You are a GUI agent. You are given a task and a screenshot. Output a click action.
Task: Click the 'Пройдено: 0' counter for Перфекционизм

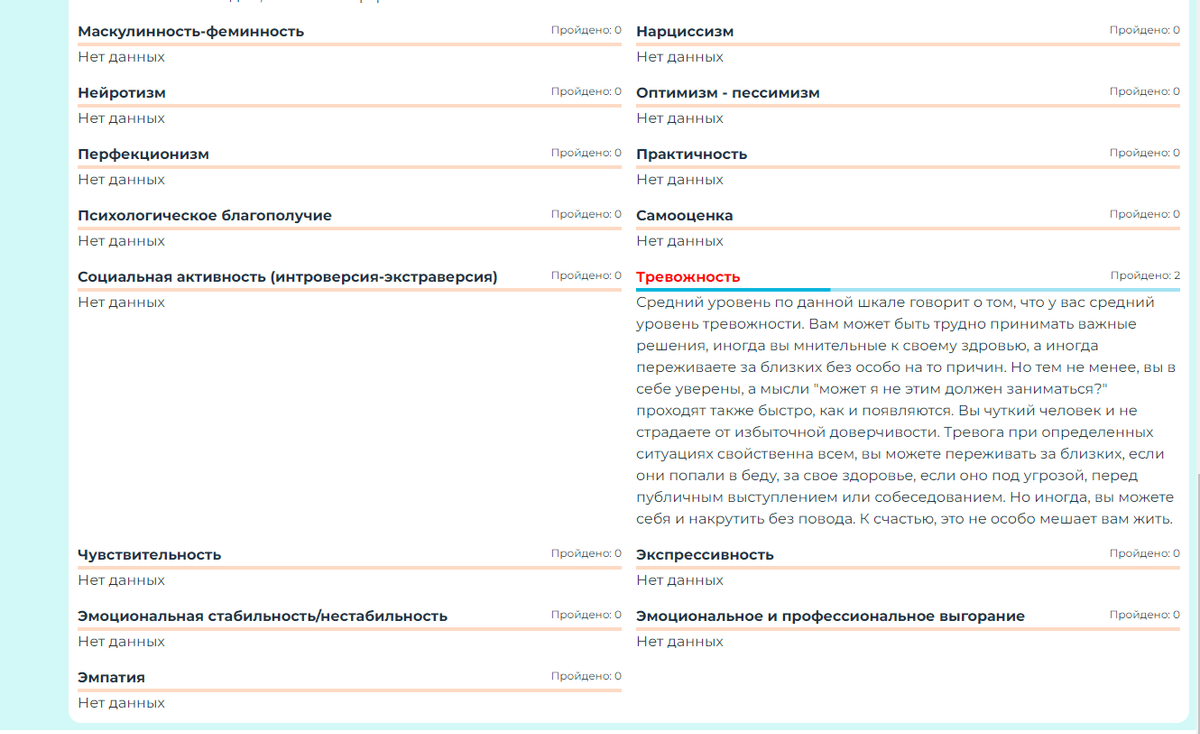586,152
